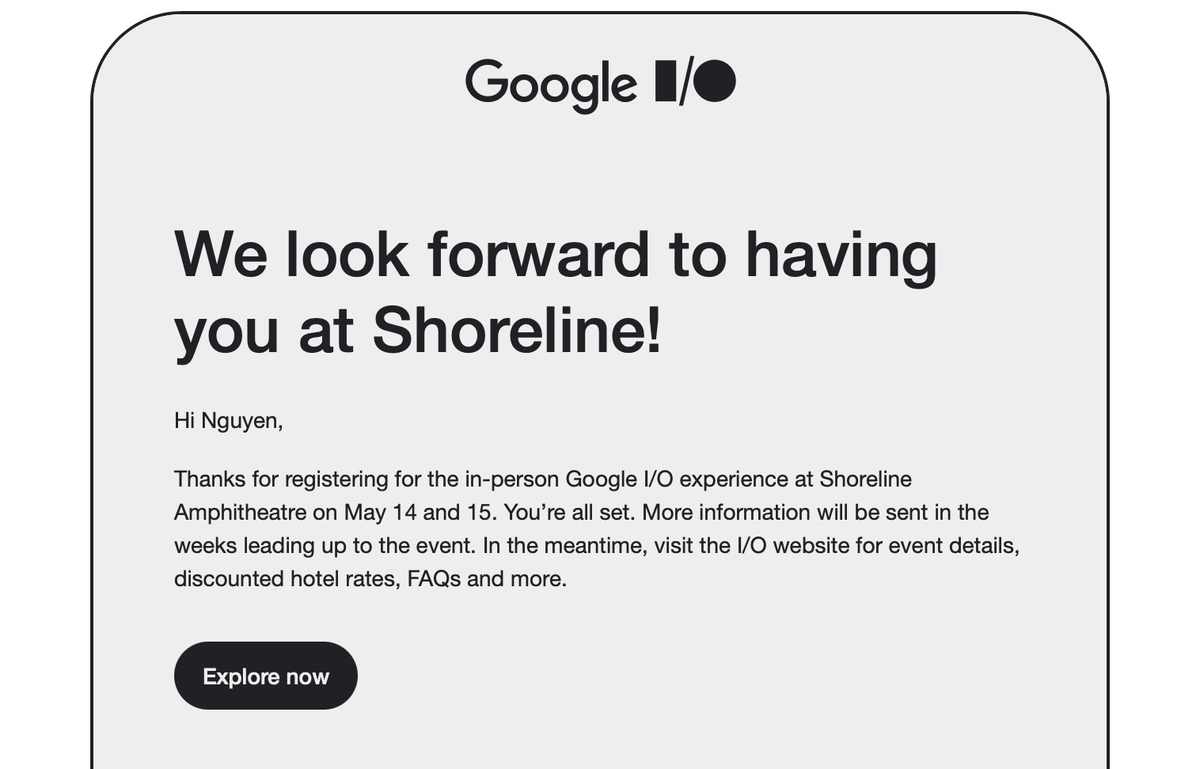Click the heading line "We look forward to having"

[556, 256]
